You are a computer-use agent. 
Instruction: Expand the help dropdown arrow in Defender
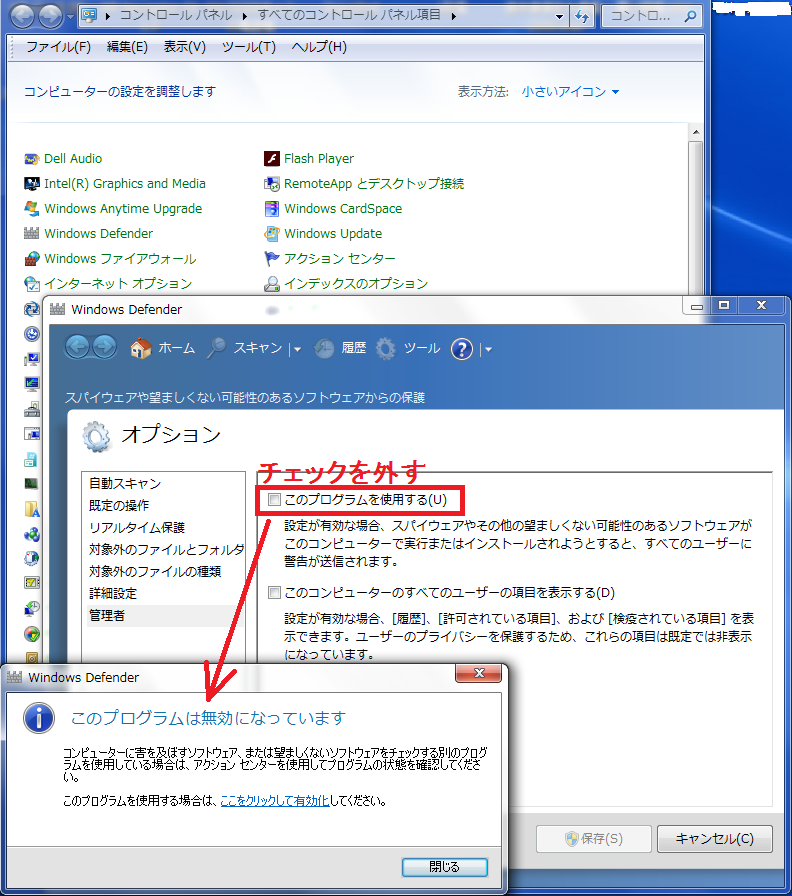(488, 349)
